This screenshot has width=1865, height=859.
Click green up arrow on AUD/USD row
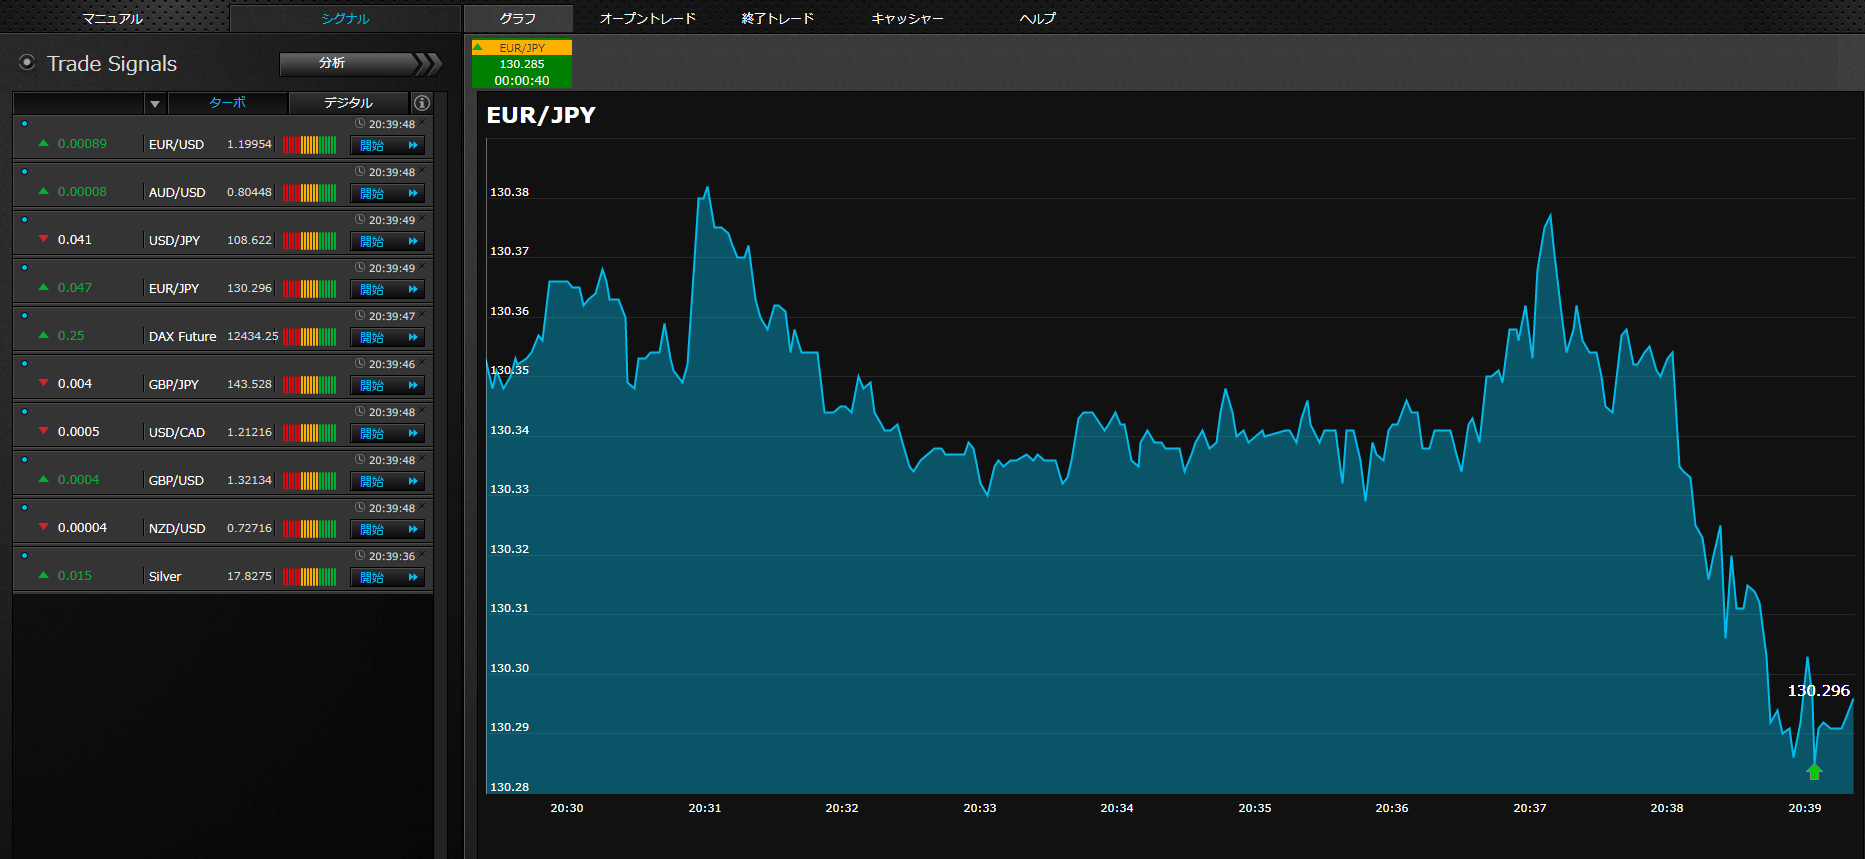43,191
